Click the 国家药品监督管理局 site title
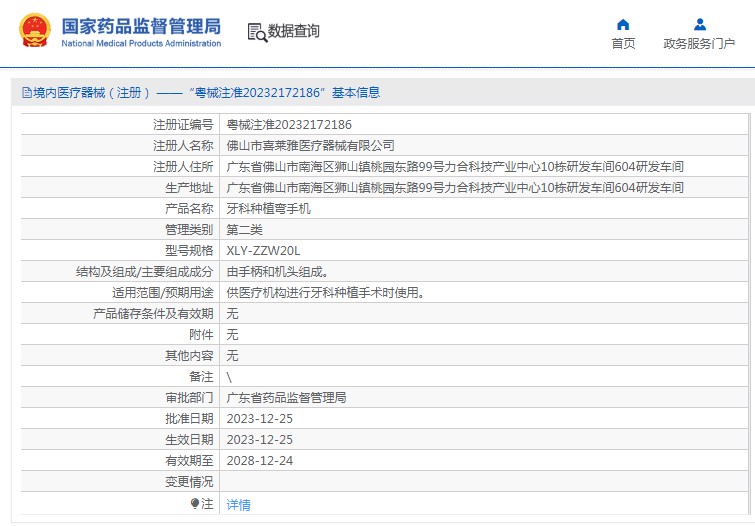 (141, 26)
